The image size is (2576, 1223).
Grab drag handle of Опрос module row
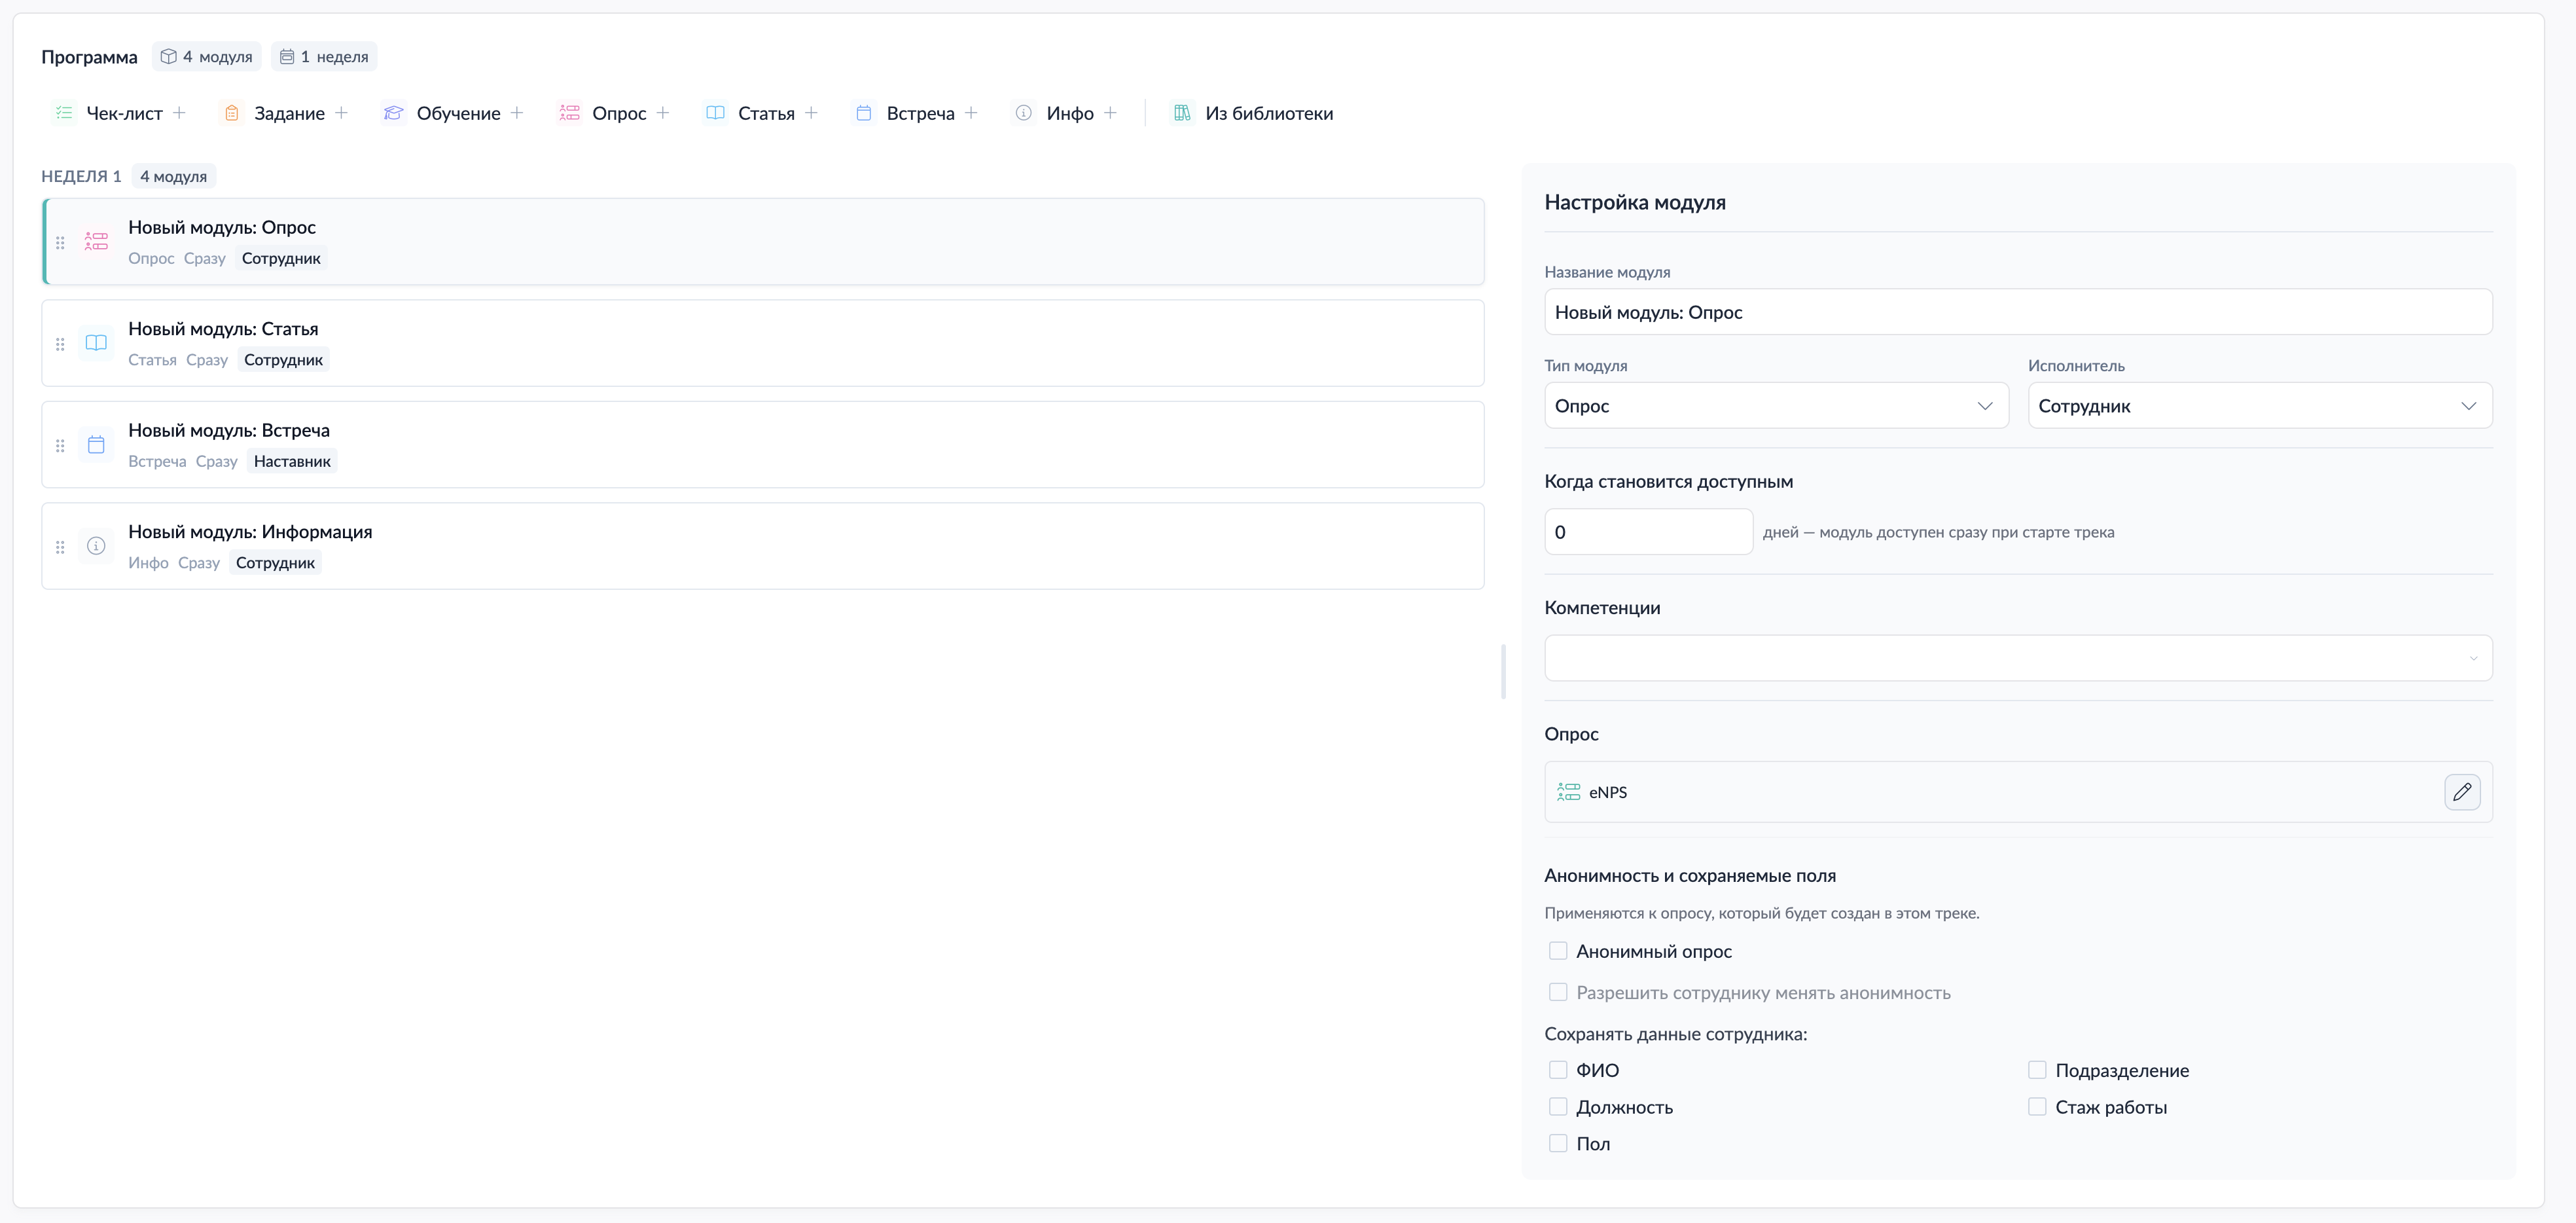click(60, 242)
